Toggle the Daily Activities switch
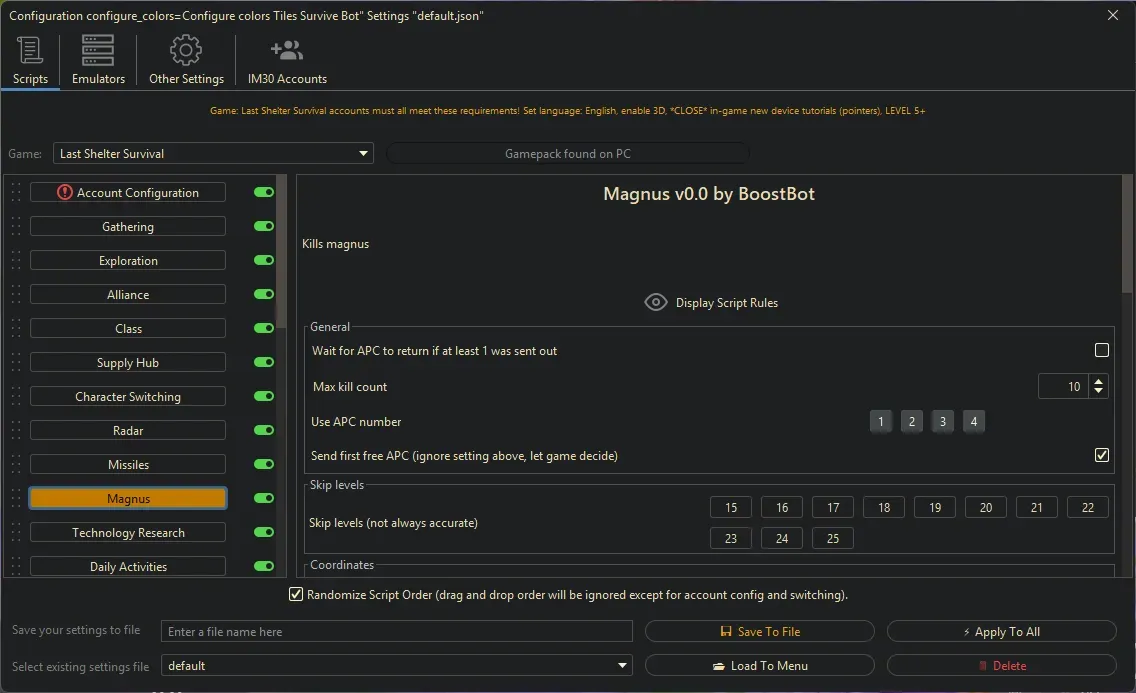This screenshot has width=1136, height=693. [264, 566]
